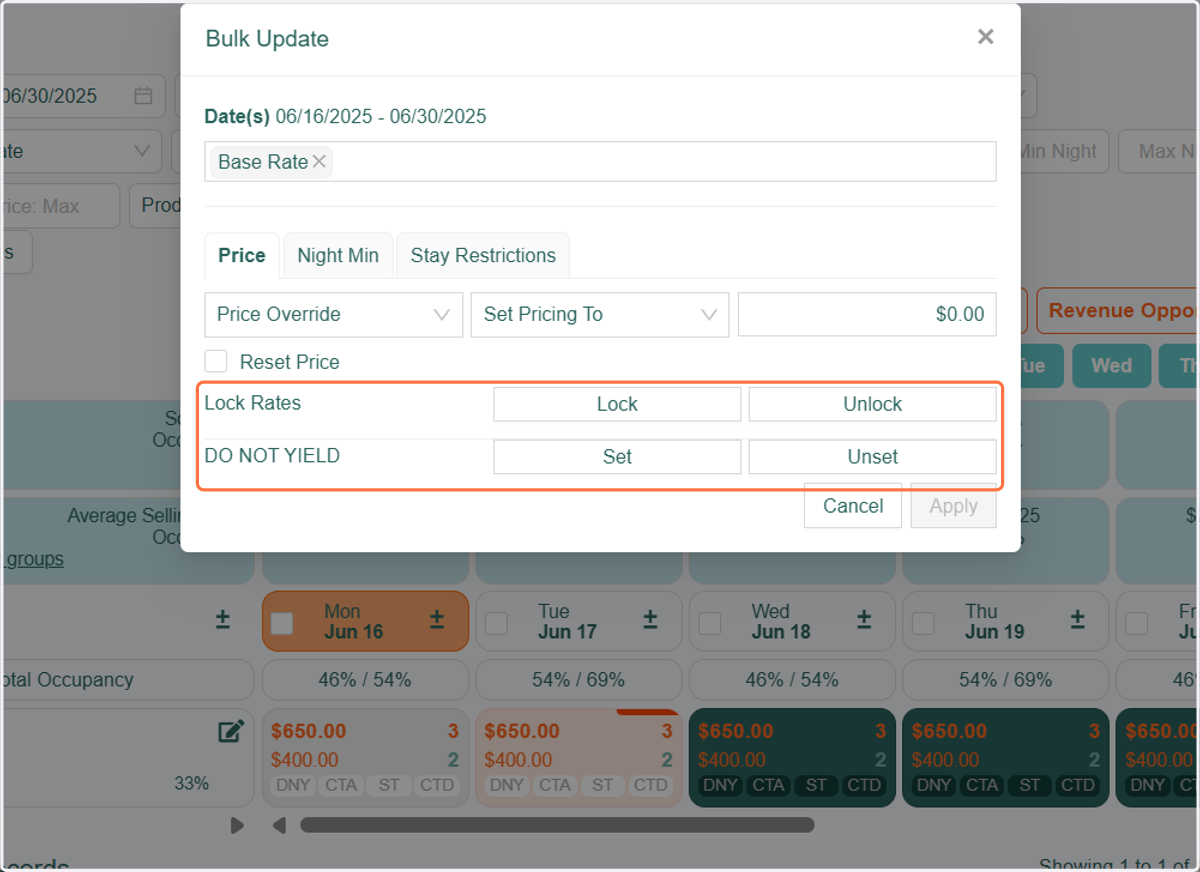The width and height of the screenshot is (1200, 872).
Task: Click the $0.00 price input field
Action: (x=867, y=314)
